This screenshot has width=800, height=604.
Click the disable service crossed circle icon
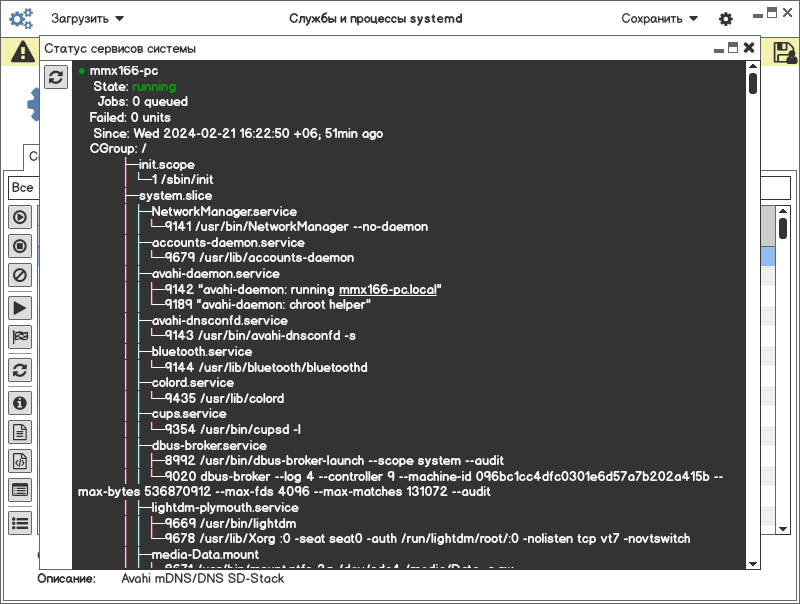(20, 275)
